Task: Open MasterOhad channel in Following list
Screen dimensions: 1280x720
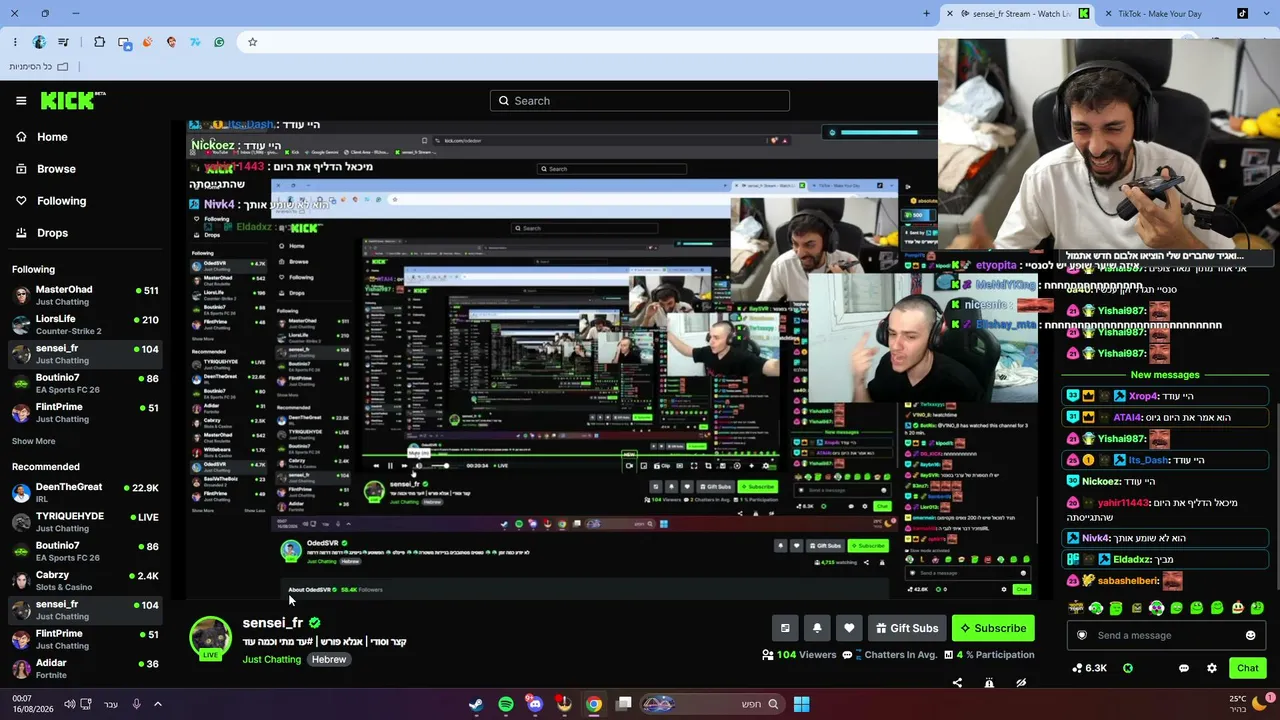Action: pos(84,296)
